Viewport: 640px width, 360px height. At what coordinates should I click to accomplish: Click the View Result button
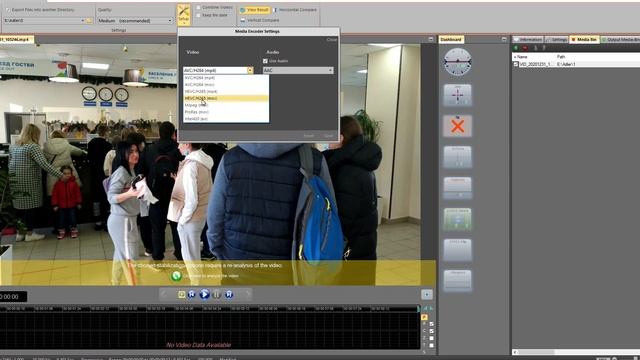point(255,9)
